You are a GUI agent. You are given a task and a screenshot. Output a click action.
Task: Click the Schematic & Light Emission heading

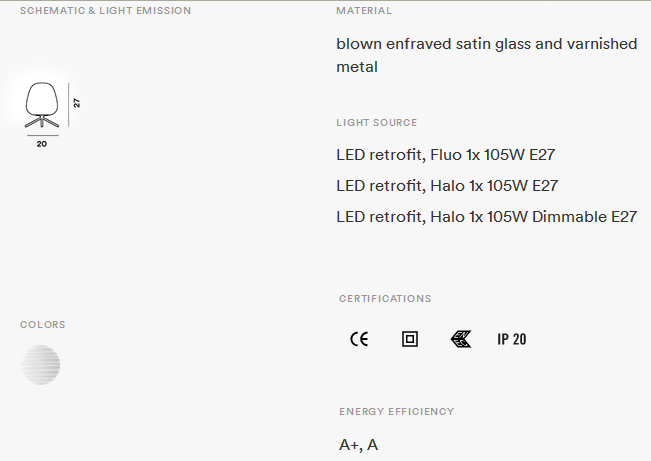click(x=105, y=11)
